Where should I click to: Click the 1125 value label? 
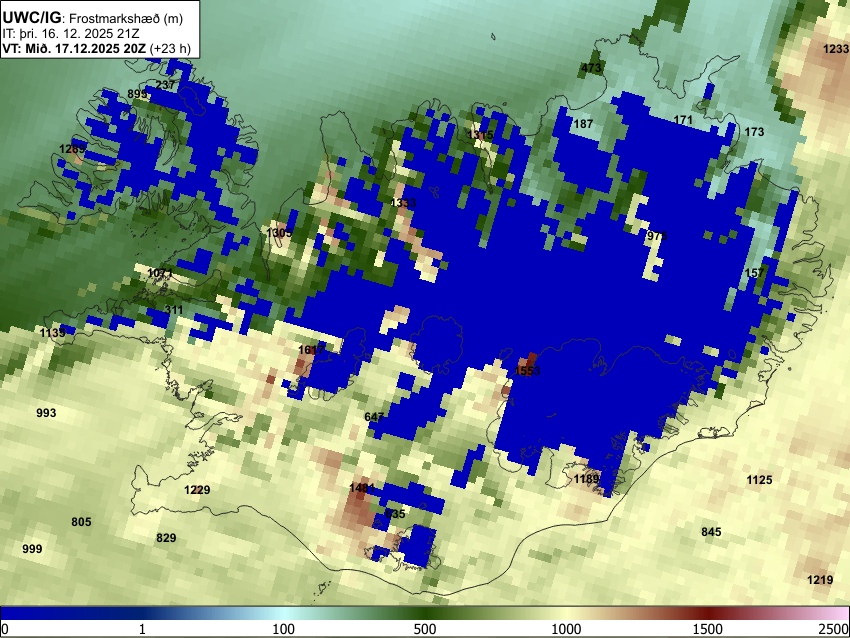tap(759, 480)
